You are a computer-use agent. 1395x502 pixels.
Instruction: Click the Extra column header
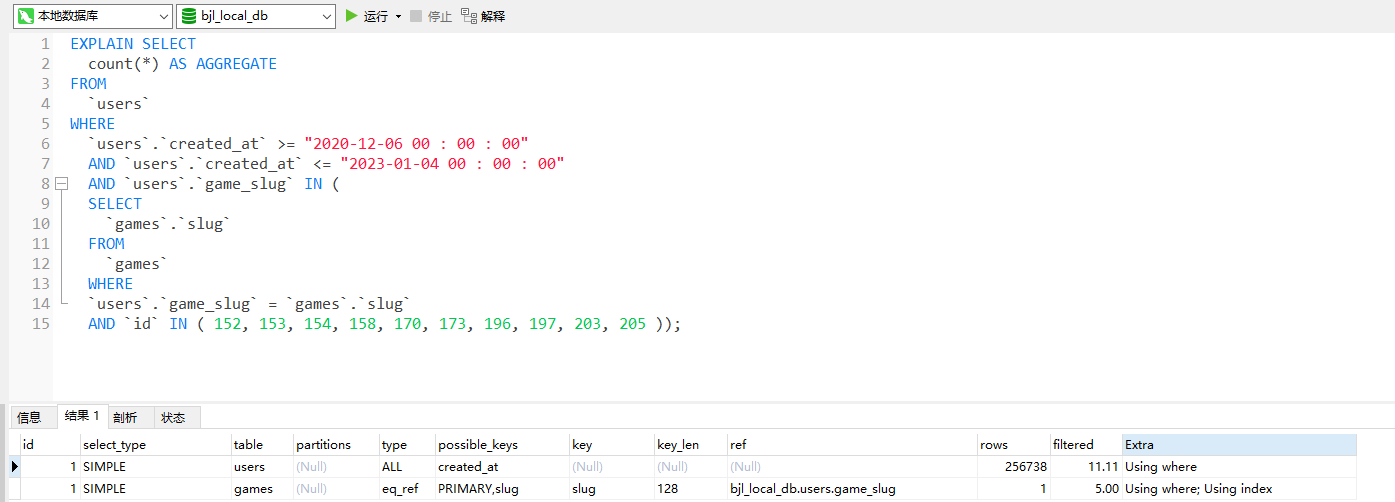click(x=1239, y=444)
